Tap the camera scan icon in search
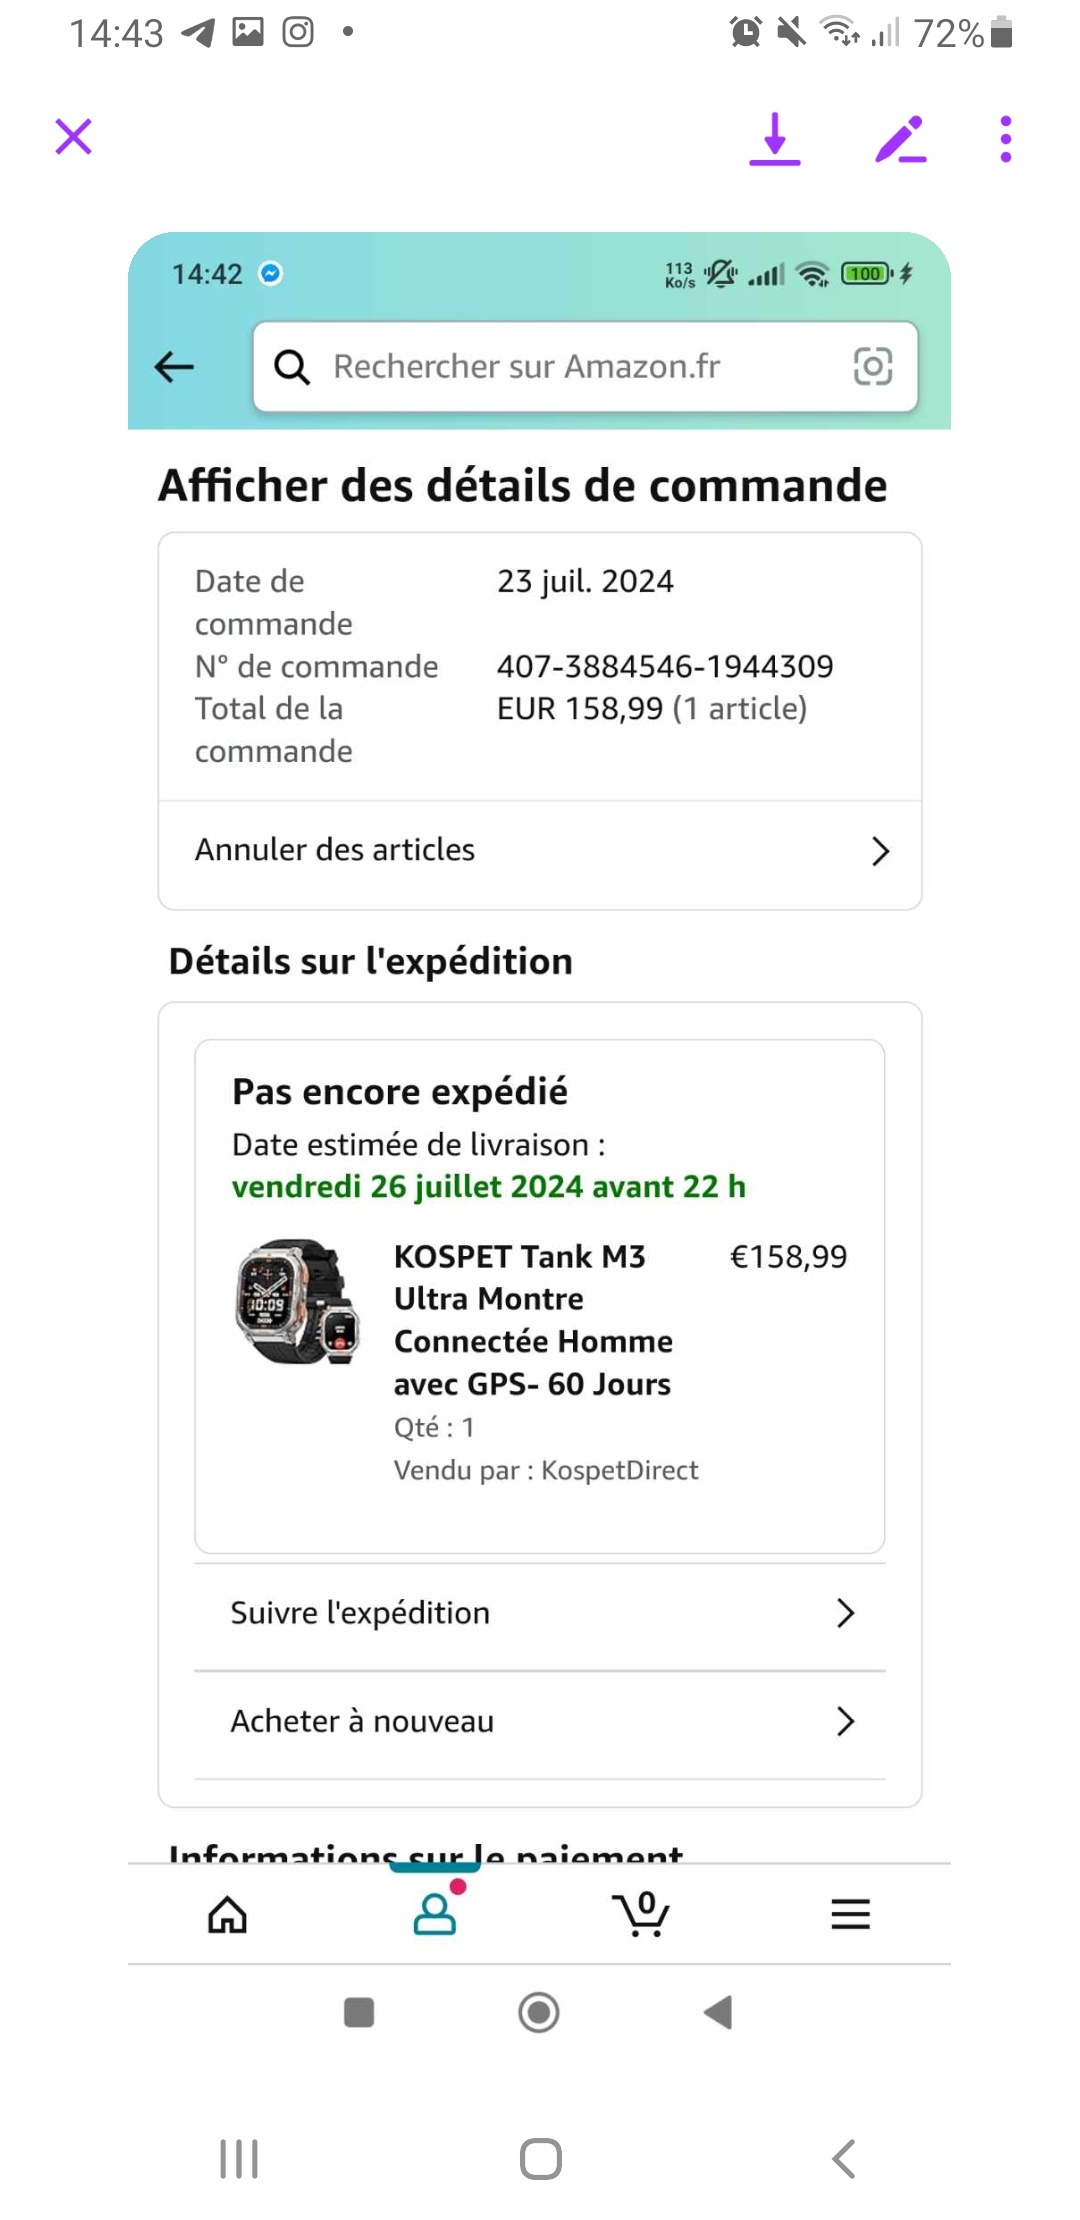 pyautogui.click(x=872, y=367)
